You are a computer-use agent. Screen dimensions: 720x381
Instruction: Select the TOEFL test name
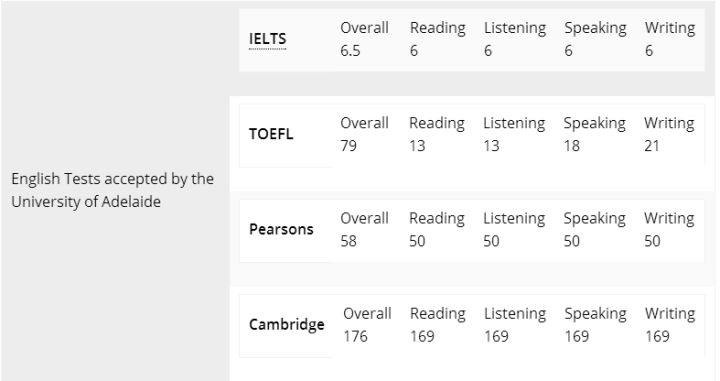point(271,134)
